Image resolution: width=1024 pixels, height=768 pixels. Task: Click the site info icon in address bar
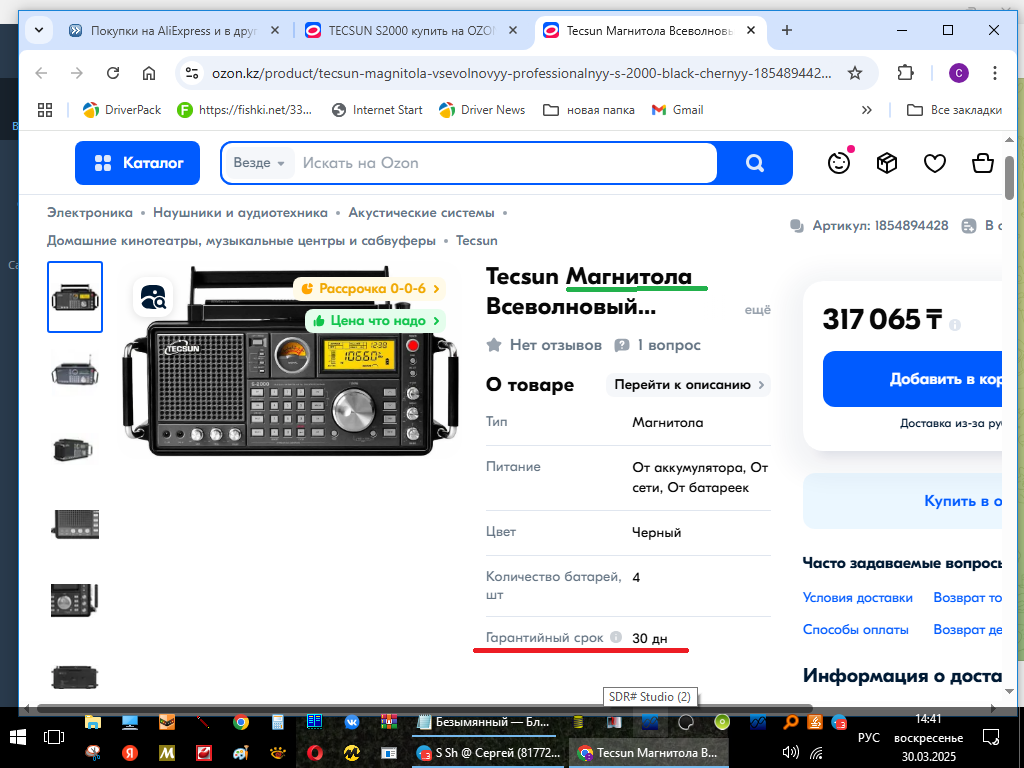coord(191,72)
